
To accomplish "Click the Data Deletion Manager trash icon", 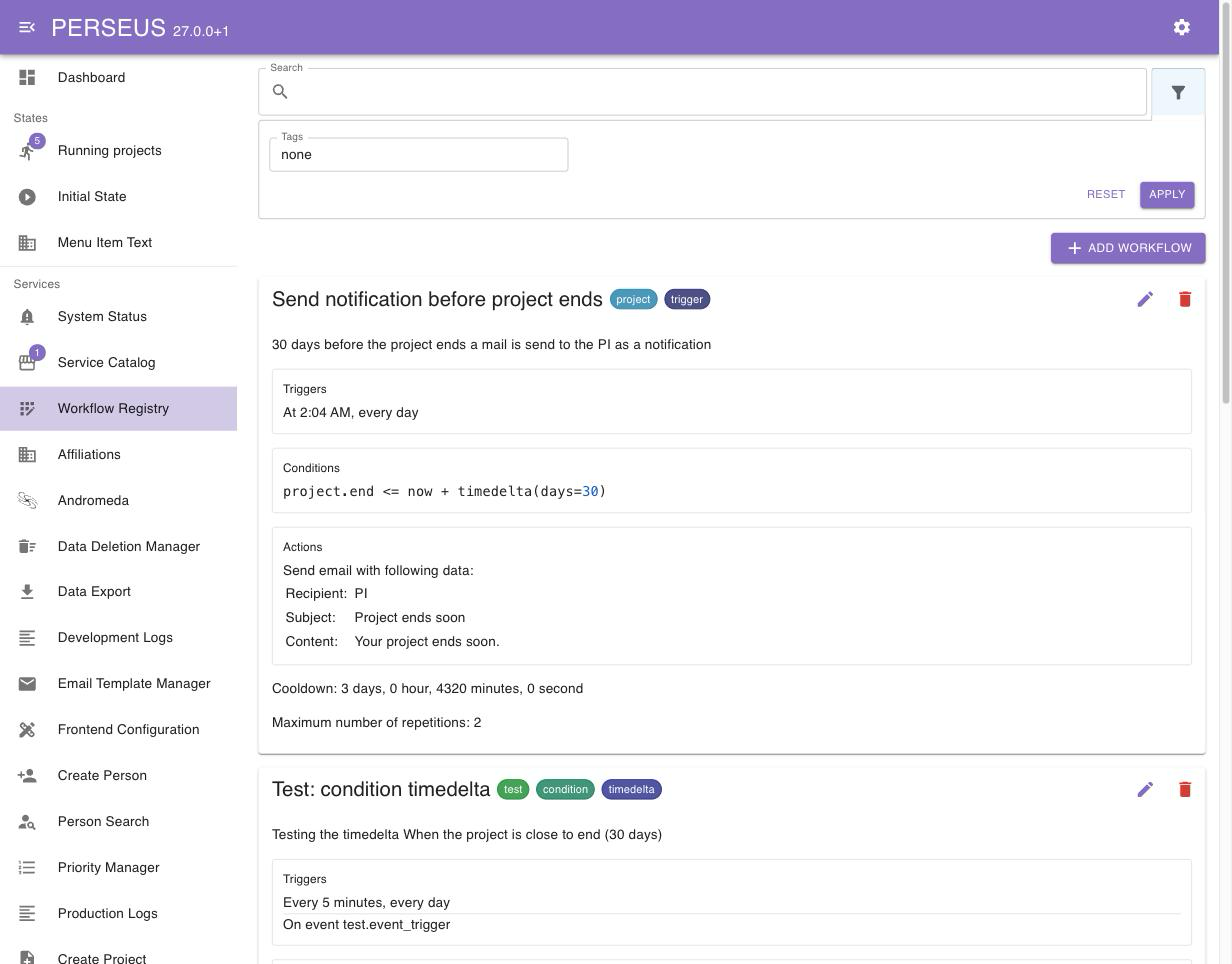I will 27,546.
